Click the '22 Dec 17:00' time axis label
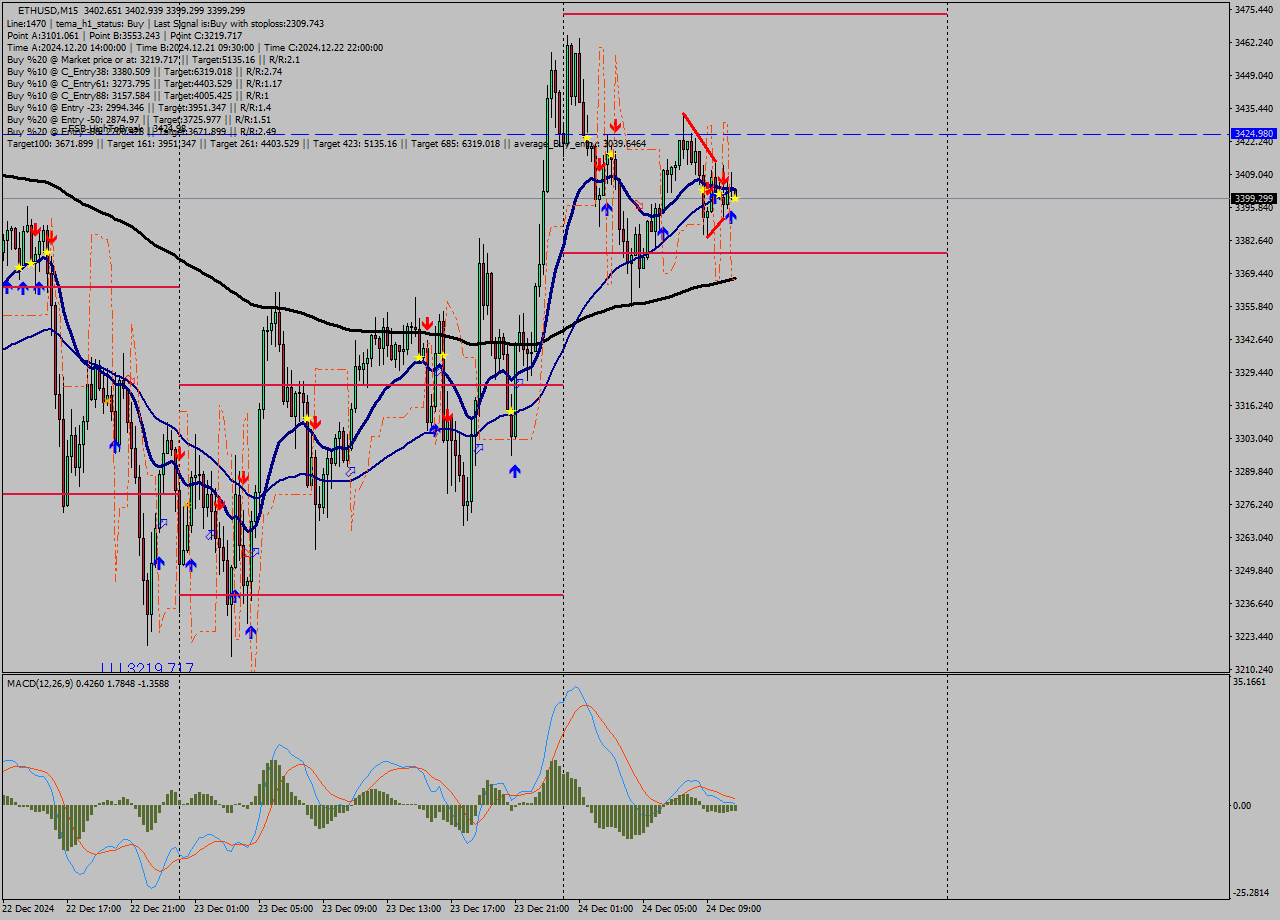 [x=93, y=909]
